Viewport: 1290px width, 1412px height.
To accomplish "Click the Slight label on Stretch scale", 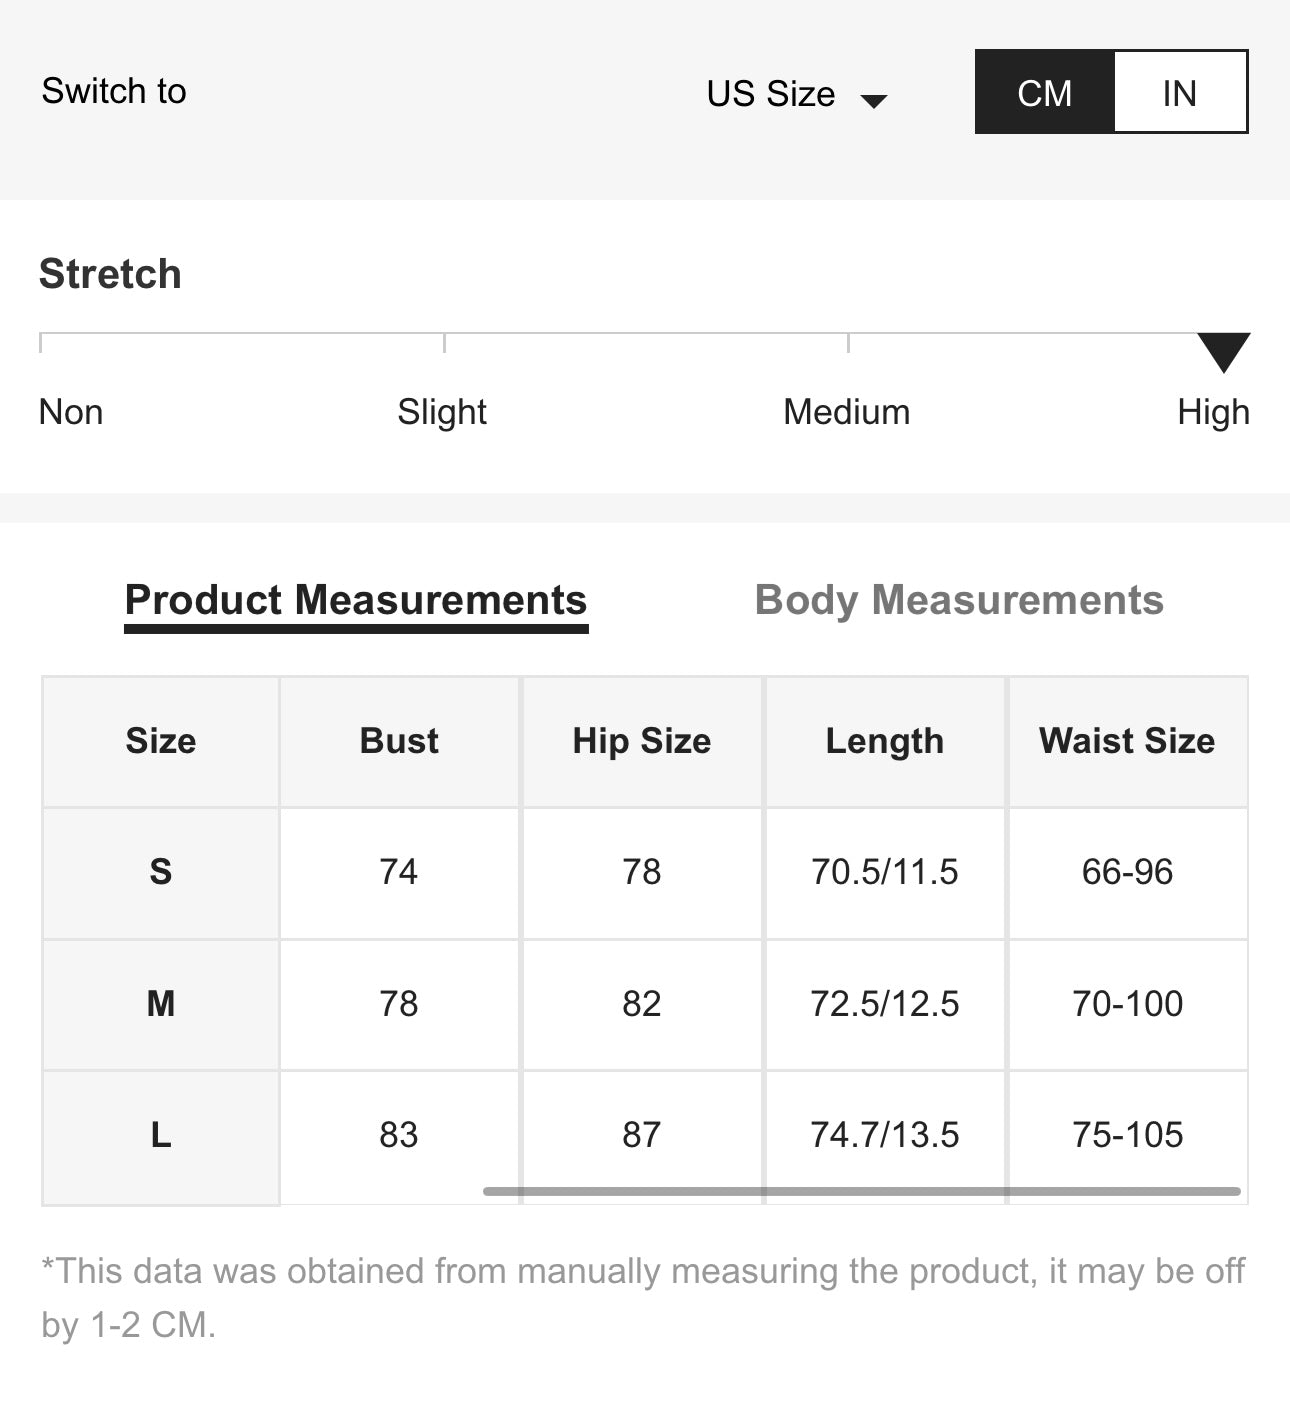I will 441,412.
